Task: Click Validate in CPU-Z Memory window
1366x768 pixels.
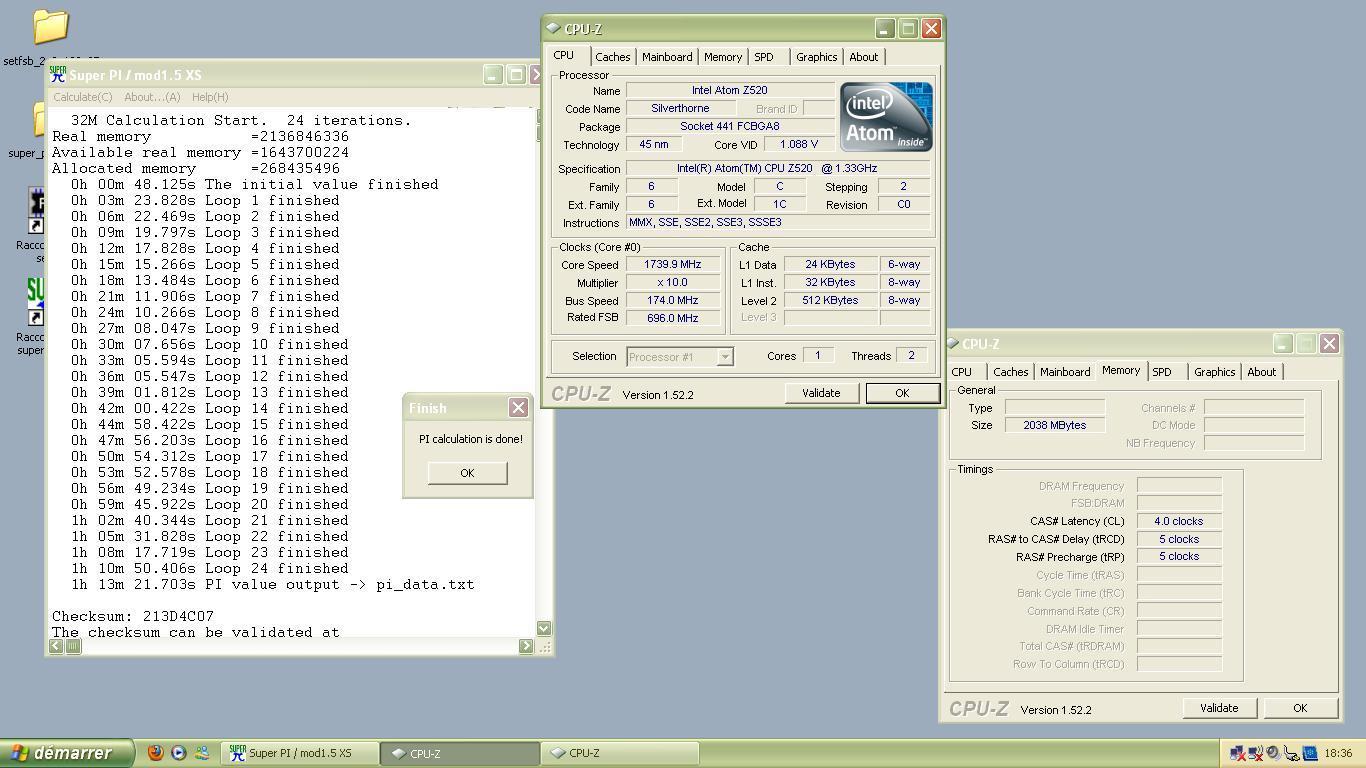Action: click(1219, 708)
